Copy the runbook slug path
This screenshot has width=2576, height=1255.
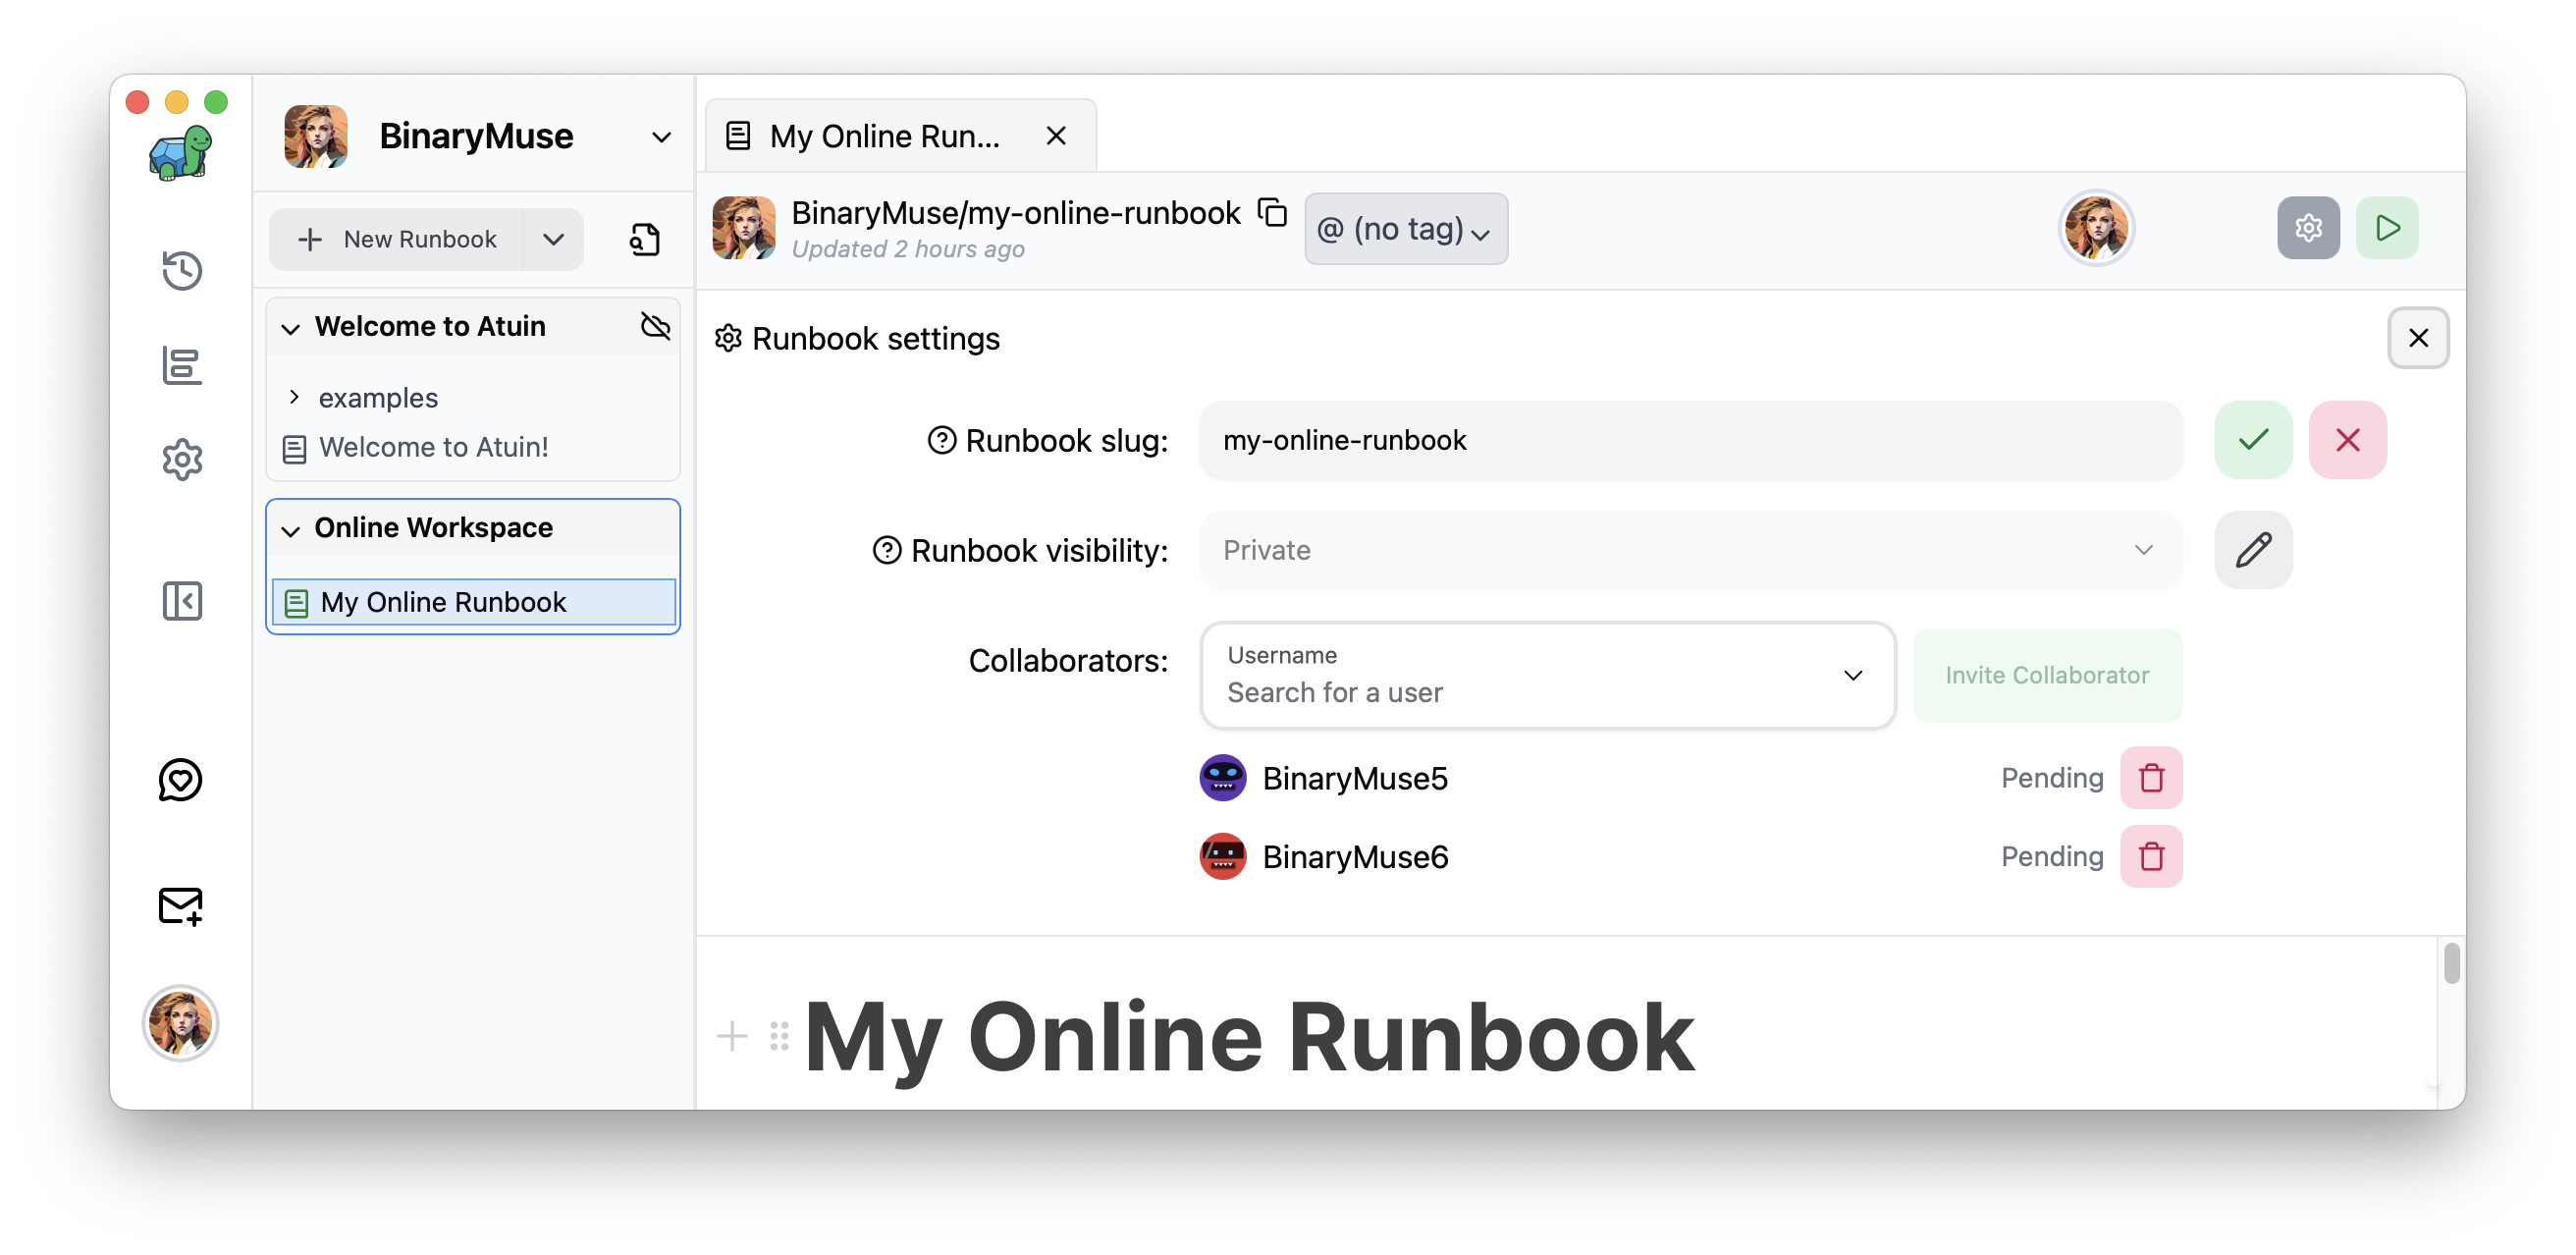point(1272,213)
